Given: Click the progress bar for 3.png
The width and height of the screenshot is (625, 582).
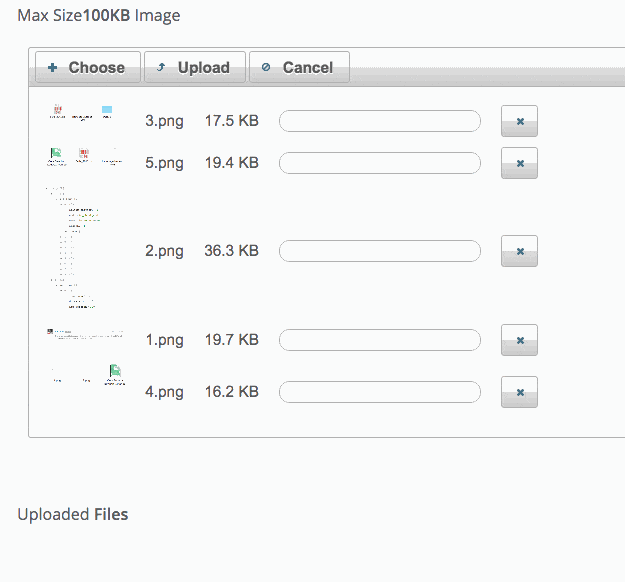Looking at the screenshot, I should coord(380,121).
